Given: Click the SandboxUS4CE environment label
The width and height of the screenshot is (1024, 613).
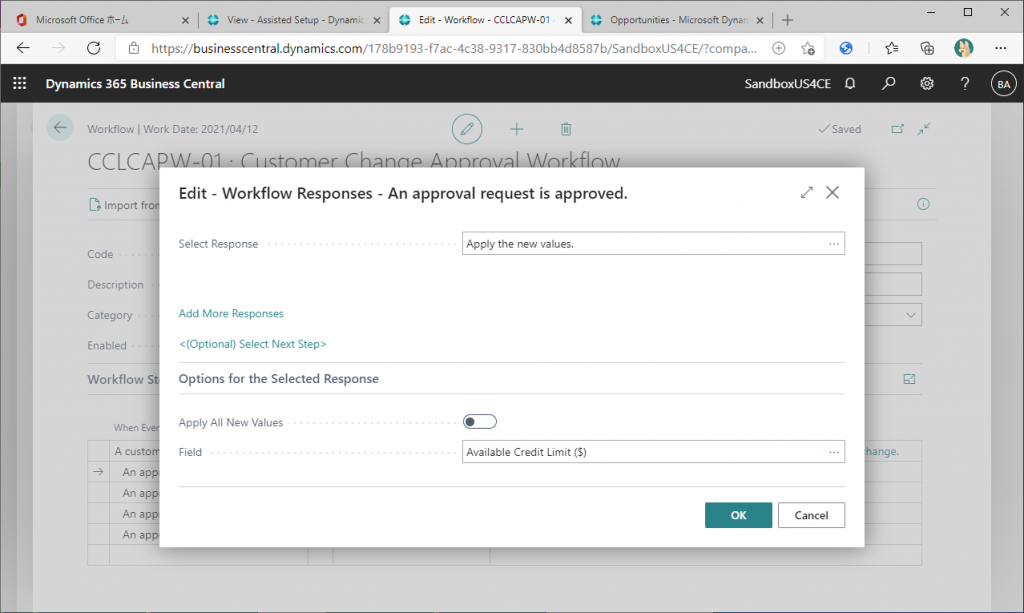Looking at the screenshot, I should [x=788, y=84].
